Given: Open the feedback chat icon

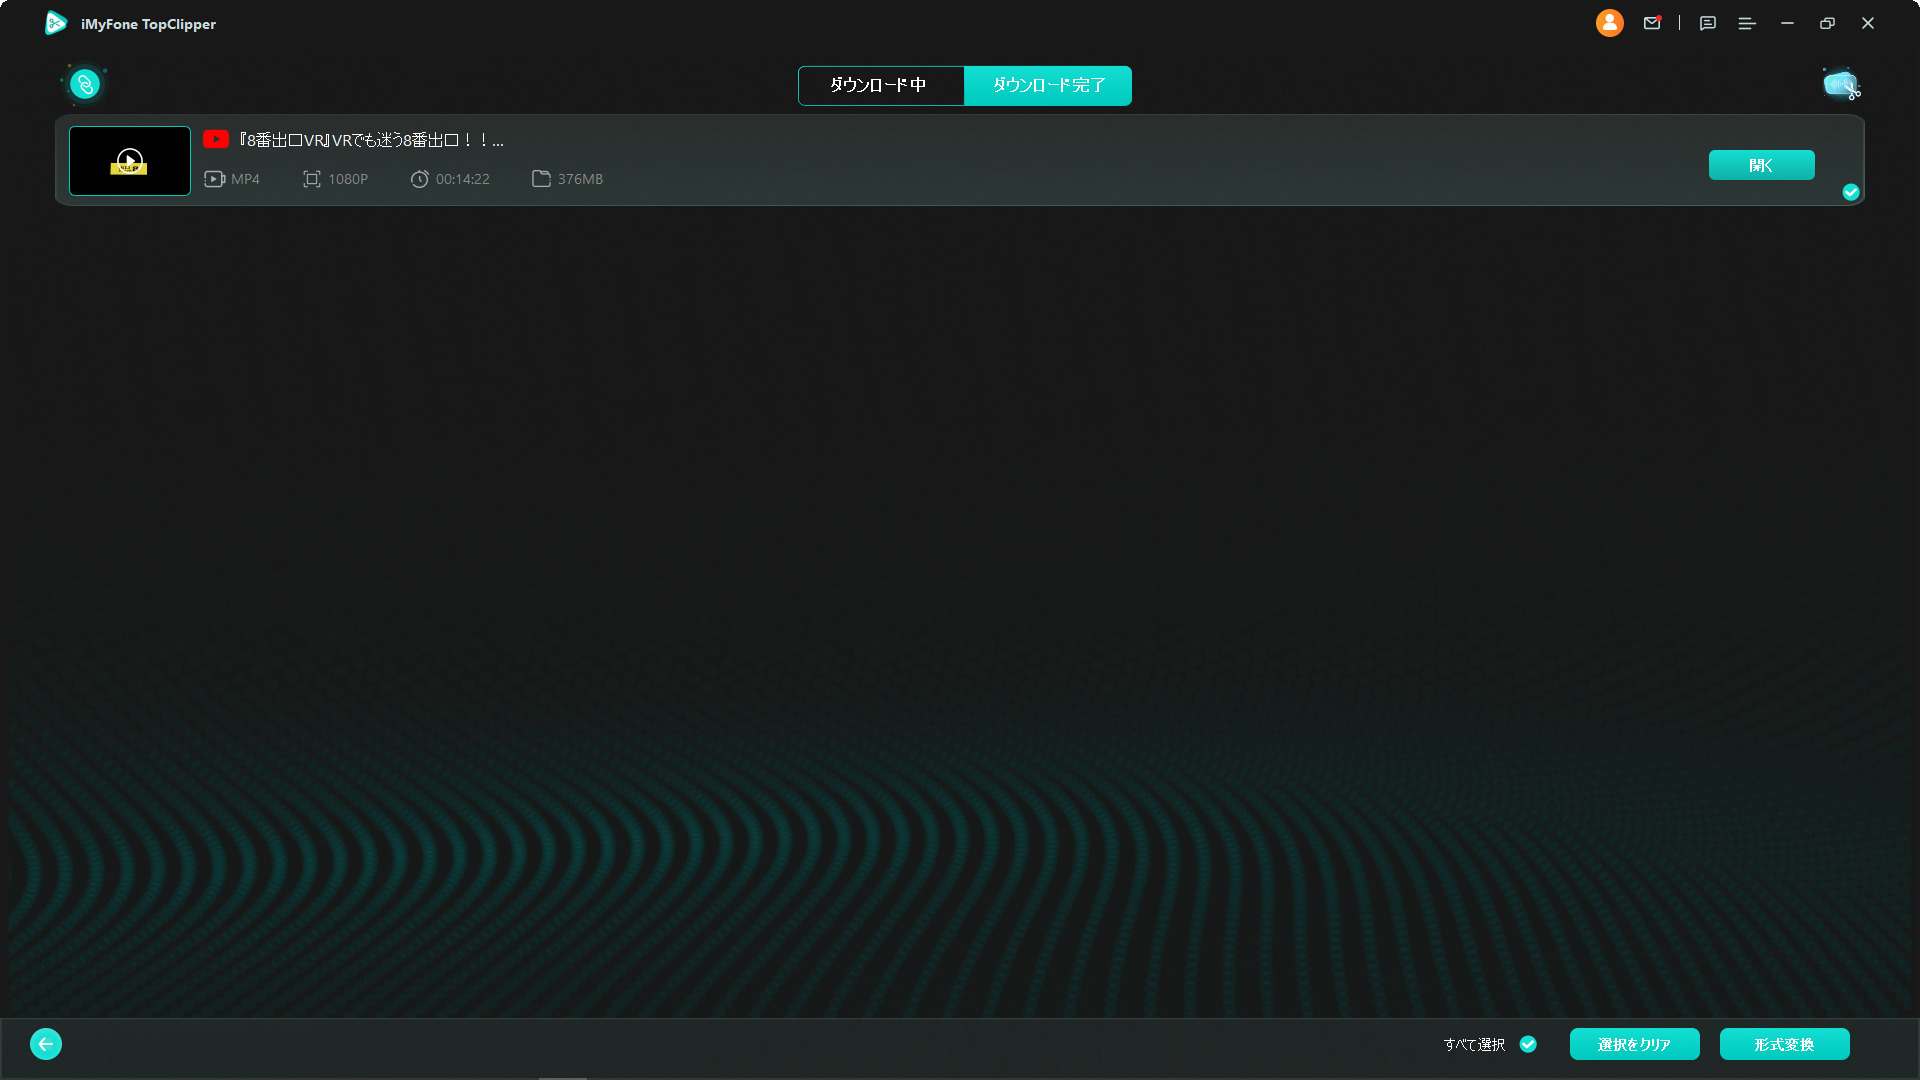Looking at the screenshot, I should click(1708, 23).
